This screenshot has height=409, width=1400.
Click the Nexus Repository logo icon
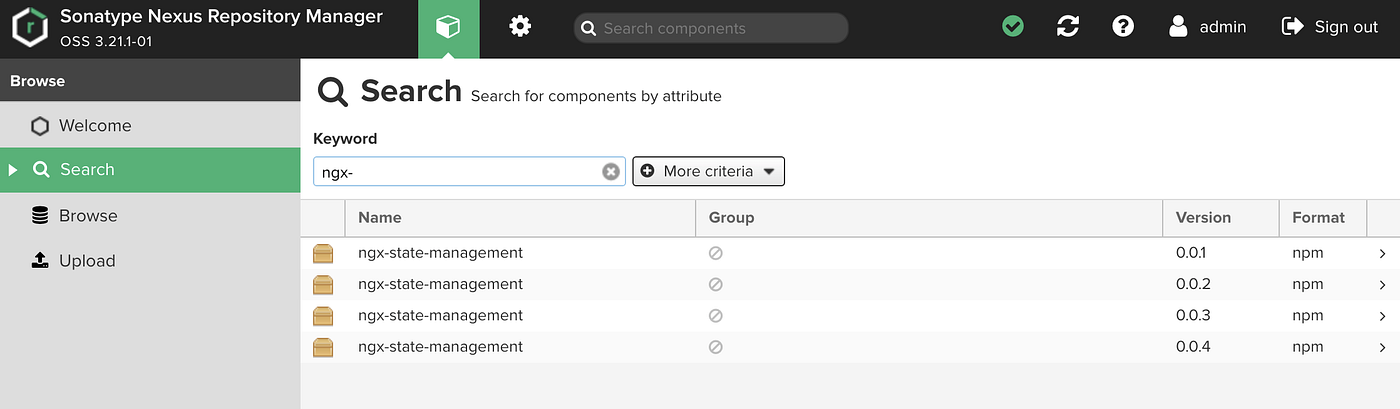(x=30, y=28)
